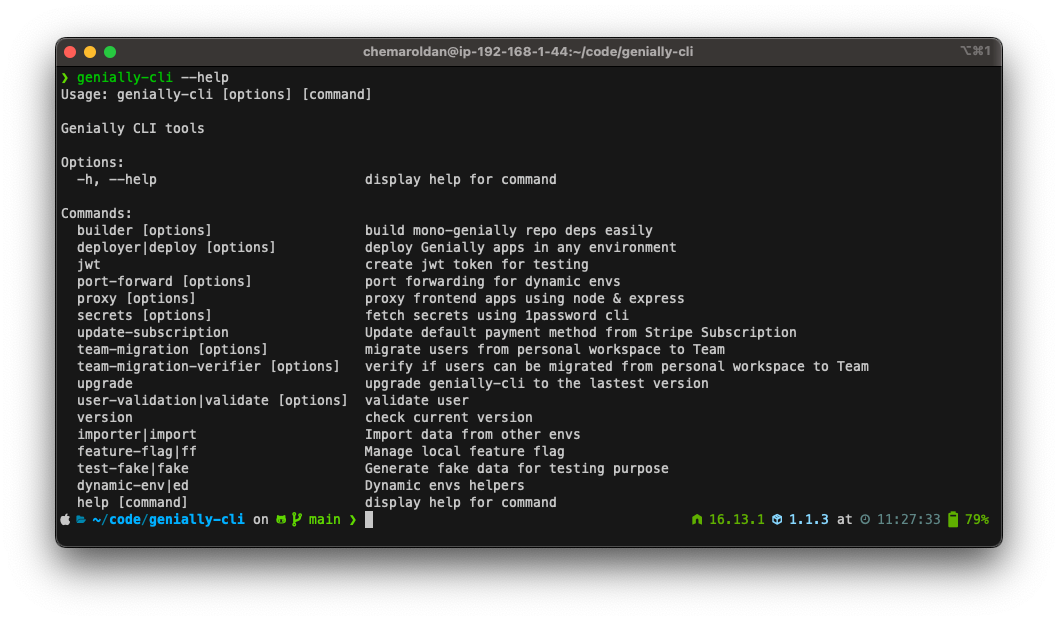The image size is (1058, 621).
Task: Click the 'deployer|deploy [options]' command
Action: coord(176,248)
